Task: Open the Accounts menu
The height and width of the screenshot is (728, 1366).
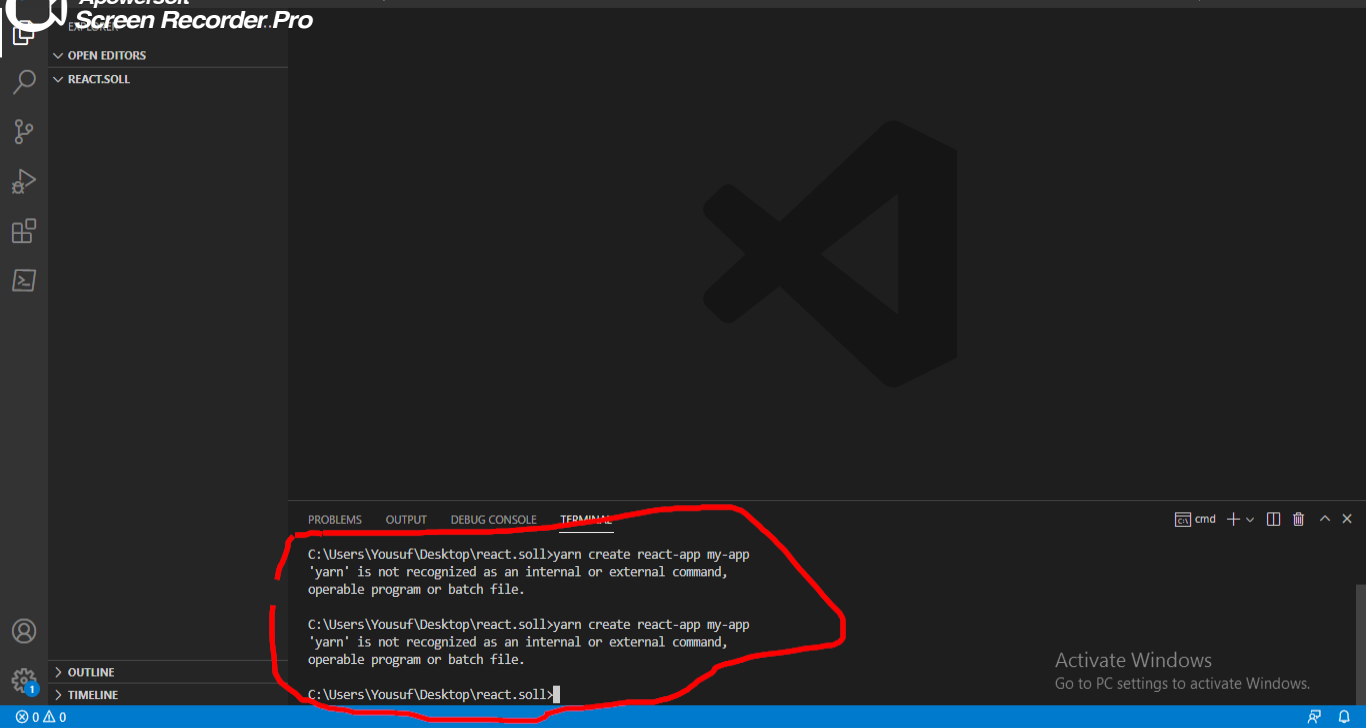Action: [x=24, y=632]
